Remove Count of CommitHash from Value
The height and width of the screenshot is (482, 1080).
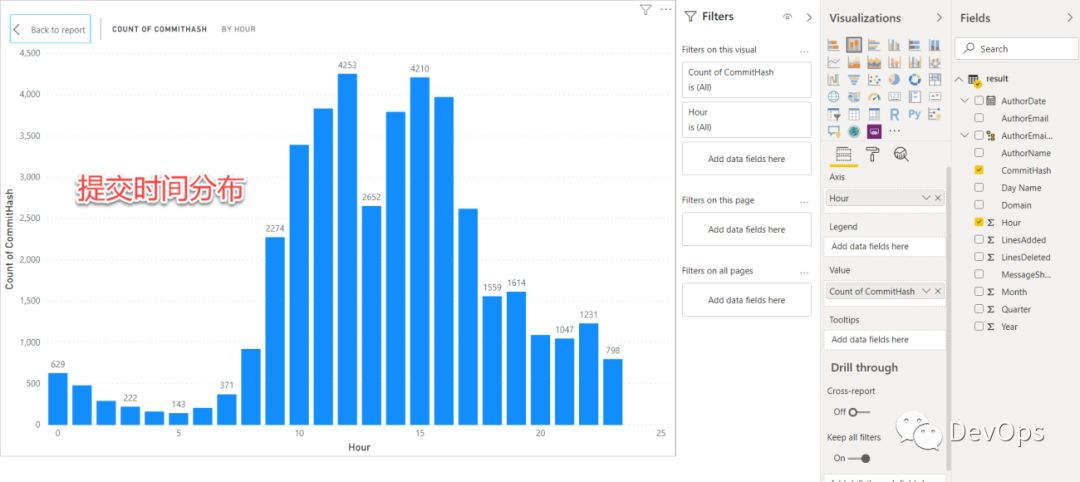pos(937,291)
